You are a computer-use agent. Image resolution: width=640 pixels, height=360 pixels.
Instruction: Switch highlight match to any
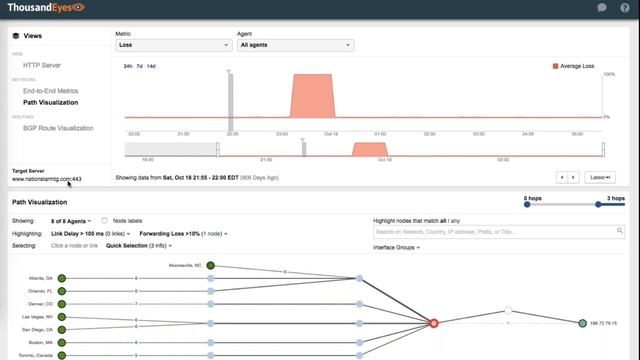point(455,221)
